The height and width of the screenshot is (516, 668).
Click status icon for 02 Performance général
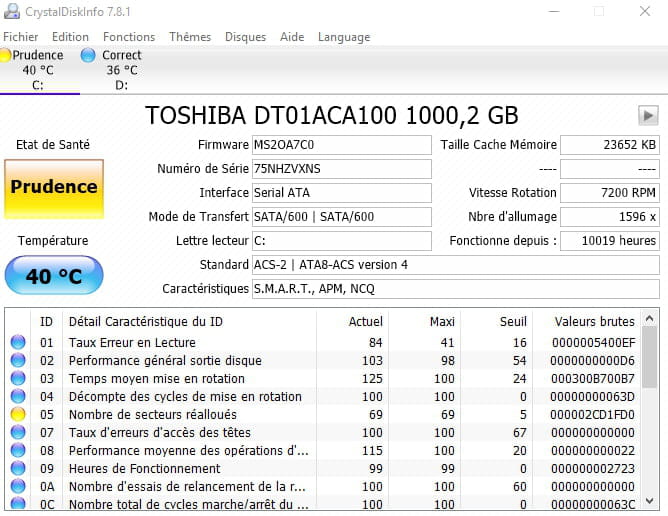18,360
